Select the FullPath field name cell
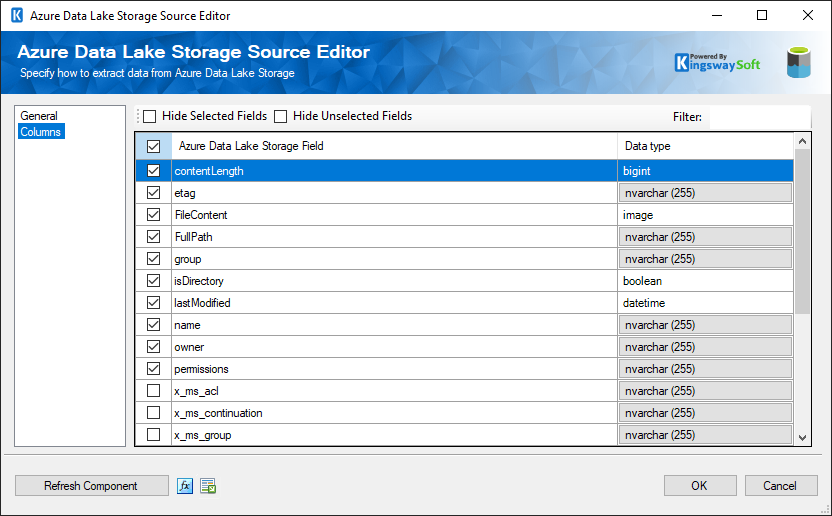This screenshot has height=516, width=832. coord(394,237)
